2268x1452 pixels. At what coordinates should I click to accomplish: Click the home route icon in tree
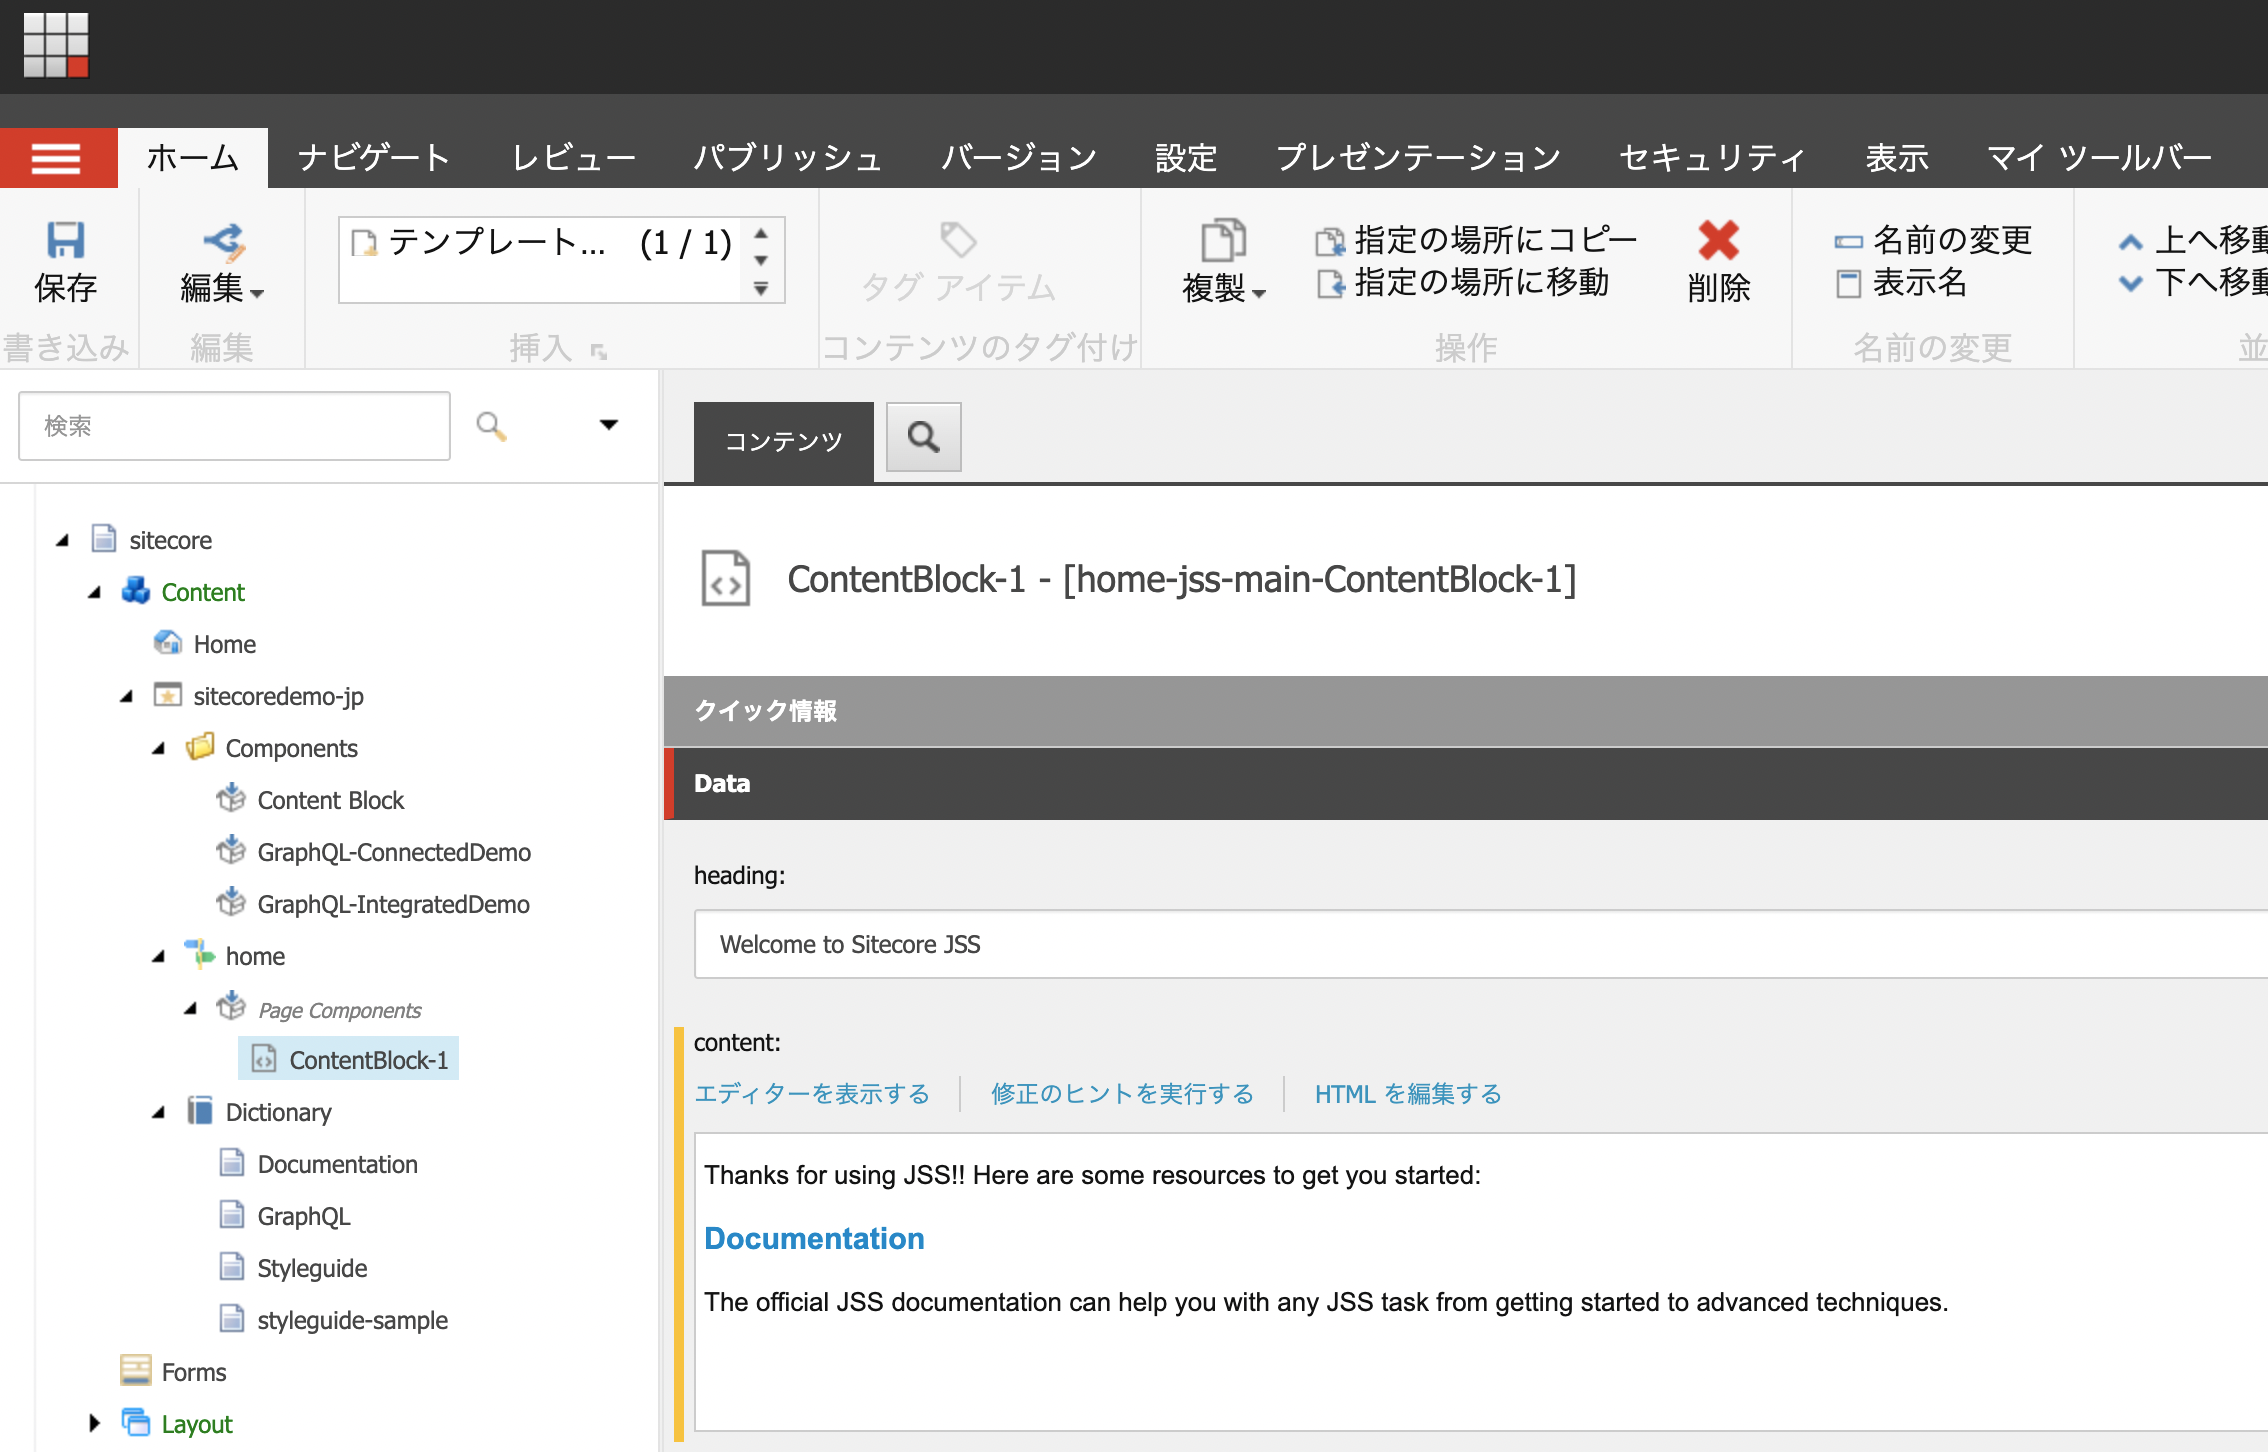(x=200, y=955)
